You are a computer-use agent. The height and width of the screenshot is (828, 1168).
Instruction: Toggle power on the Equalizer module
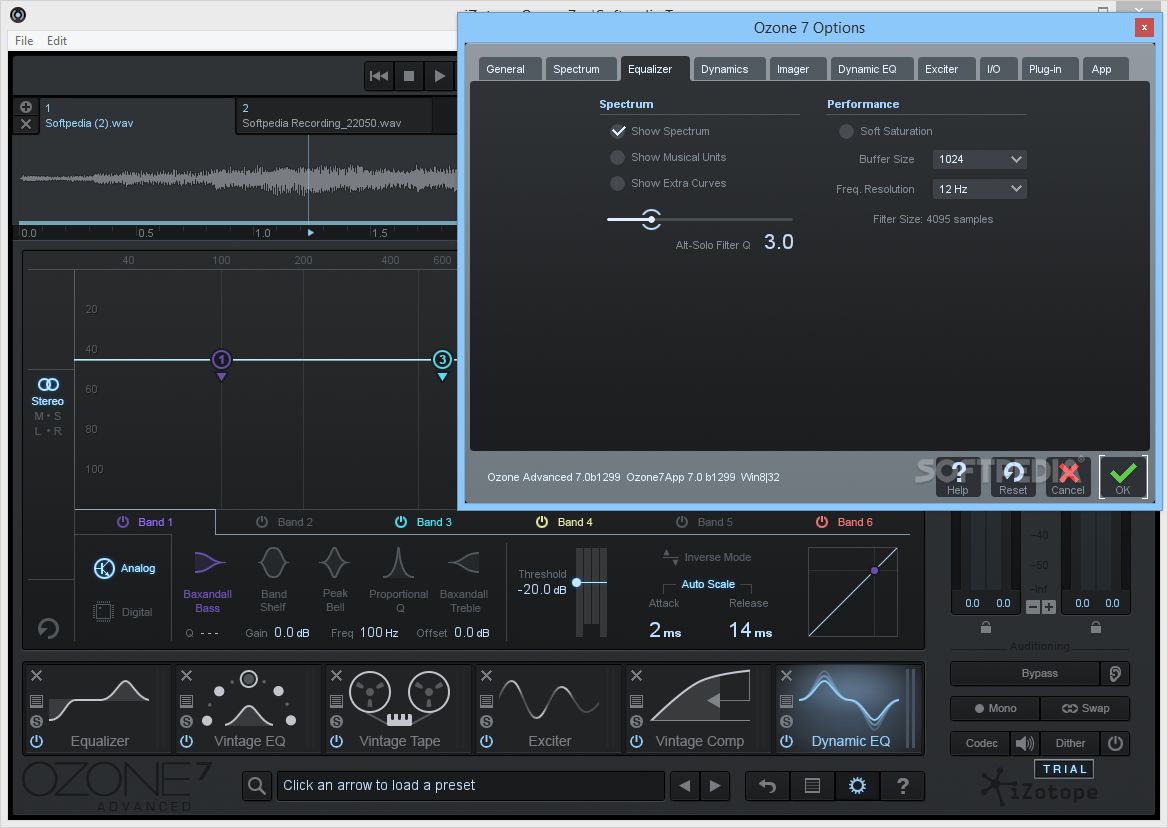(36, 741)
